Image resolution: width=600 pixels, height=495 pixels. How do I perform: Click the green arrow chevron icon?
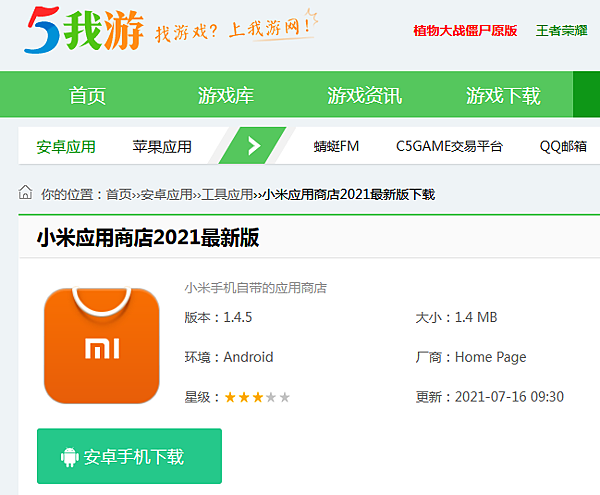coord(253,146)
